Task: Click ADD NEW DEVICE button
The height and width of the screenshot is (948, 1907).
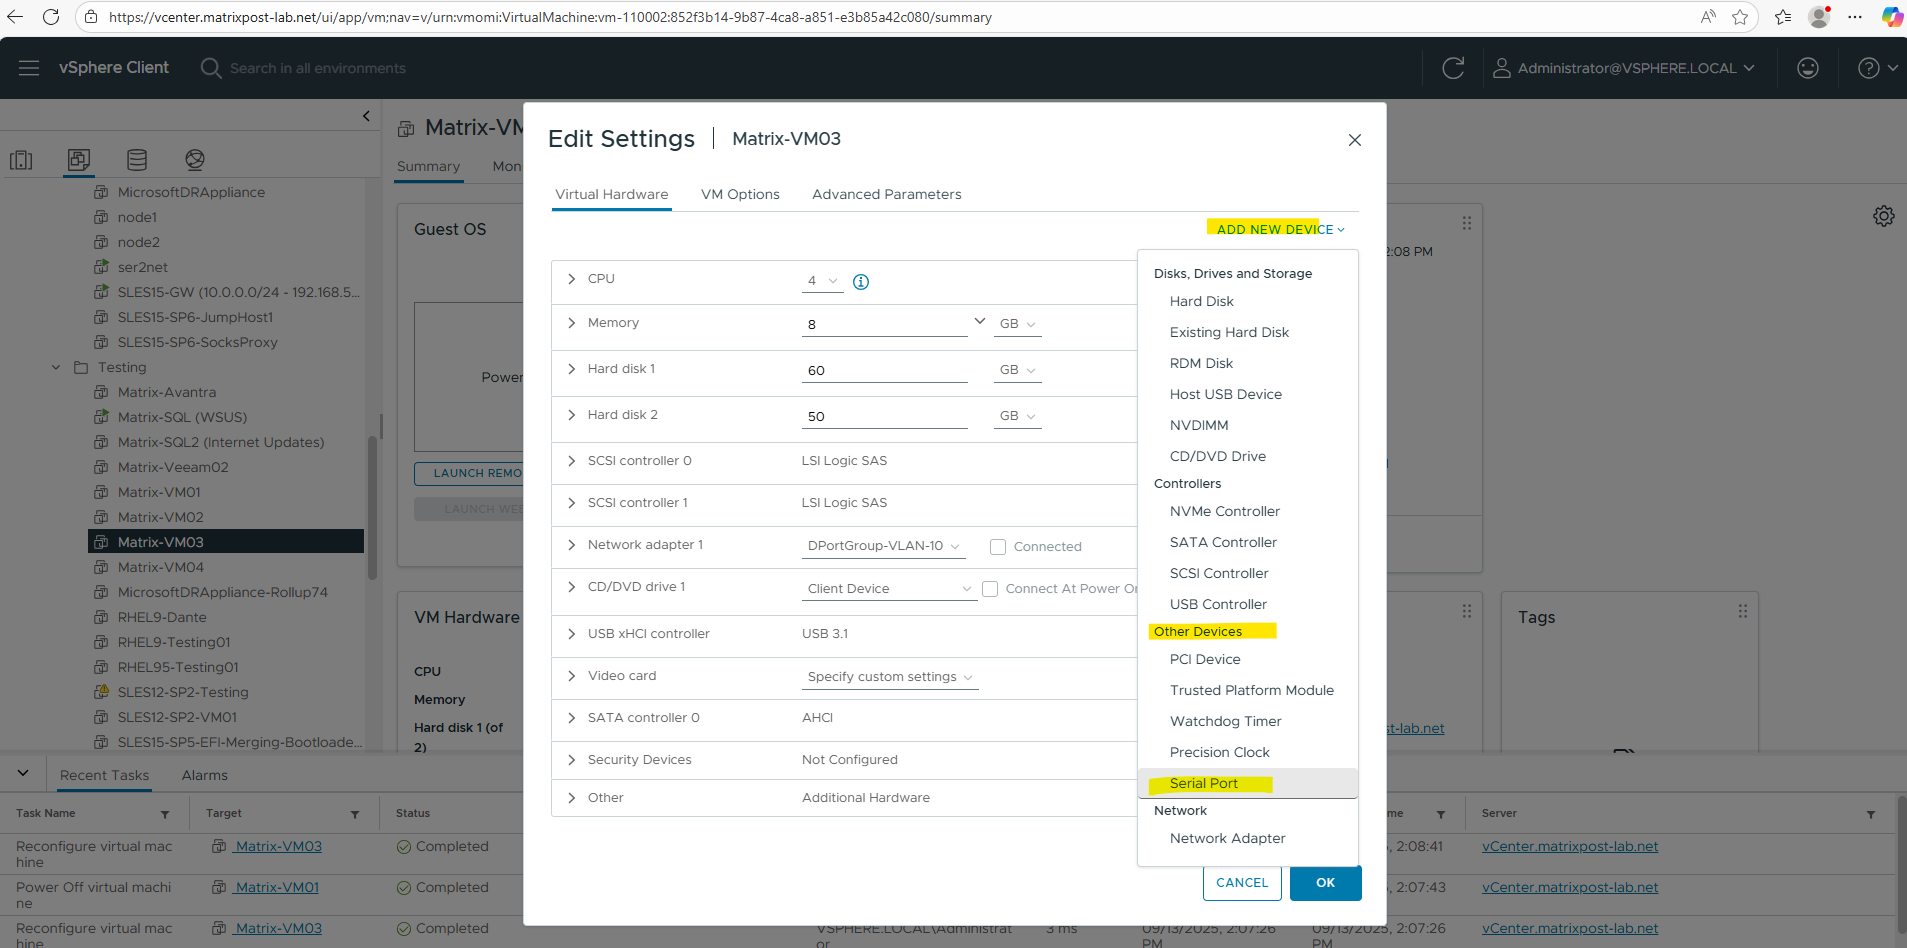Action: 1281,229
